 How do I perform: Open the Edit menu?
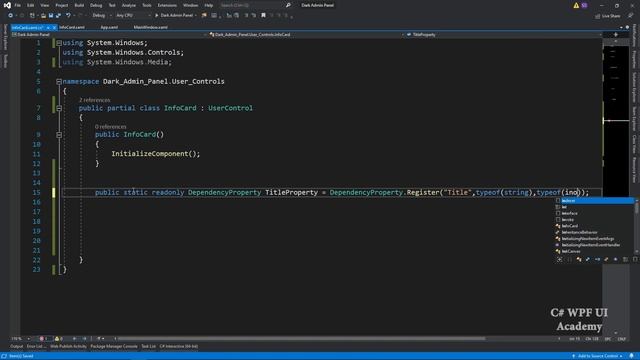(31, 5)
